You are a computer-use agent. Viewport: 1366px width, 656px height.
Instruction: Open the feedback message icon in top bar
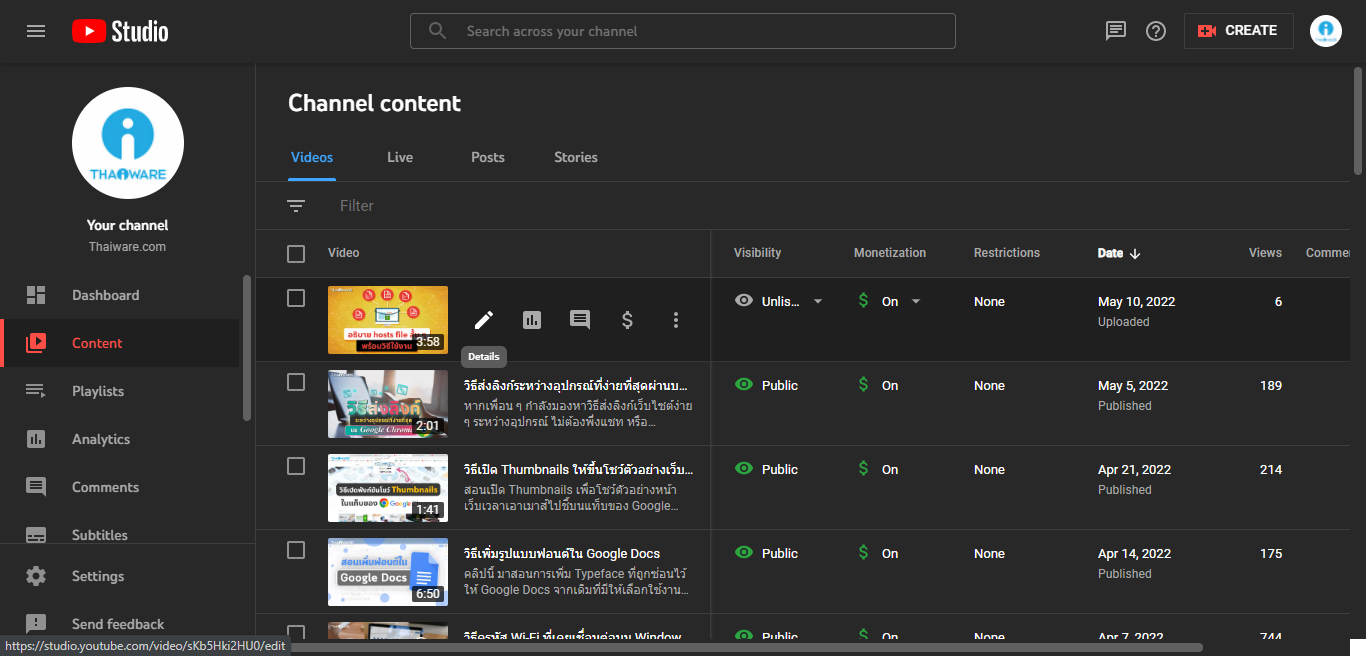1116,31
